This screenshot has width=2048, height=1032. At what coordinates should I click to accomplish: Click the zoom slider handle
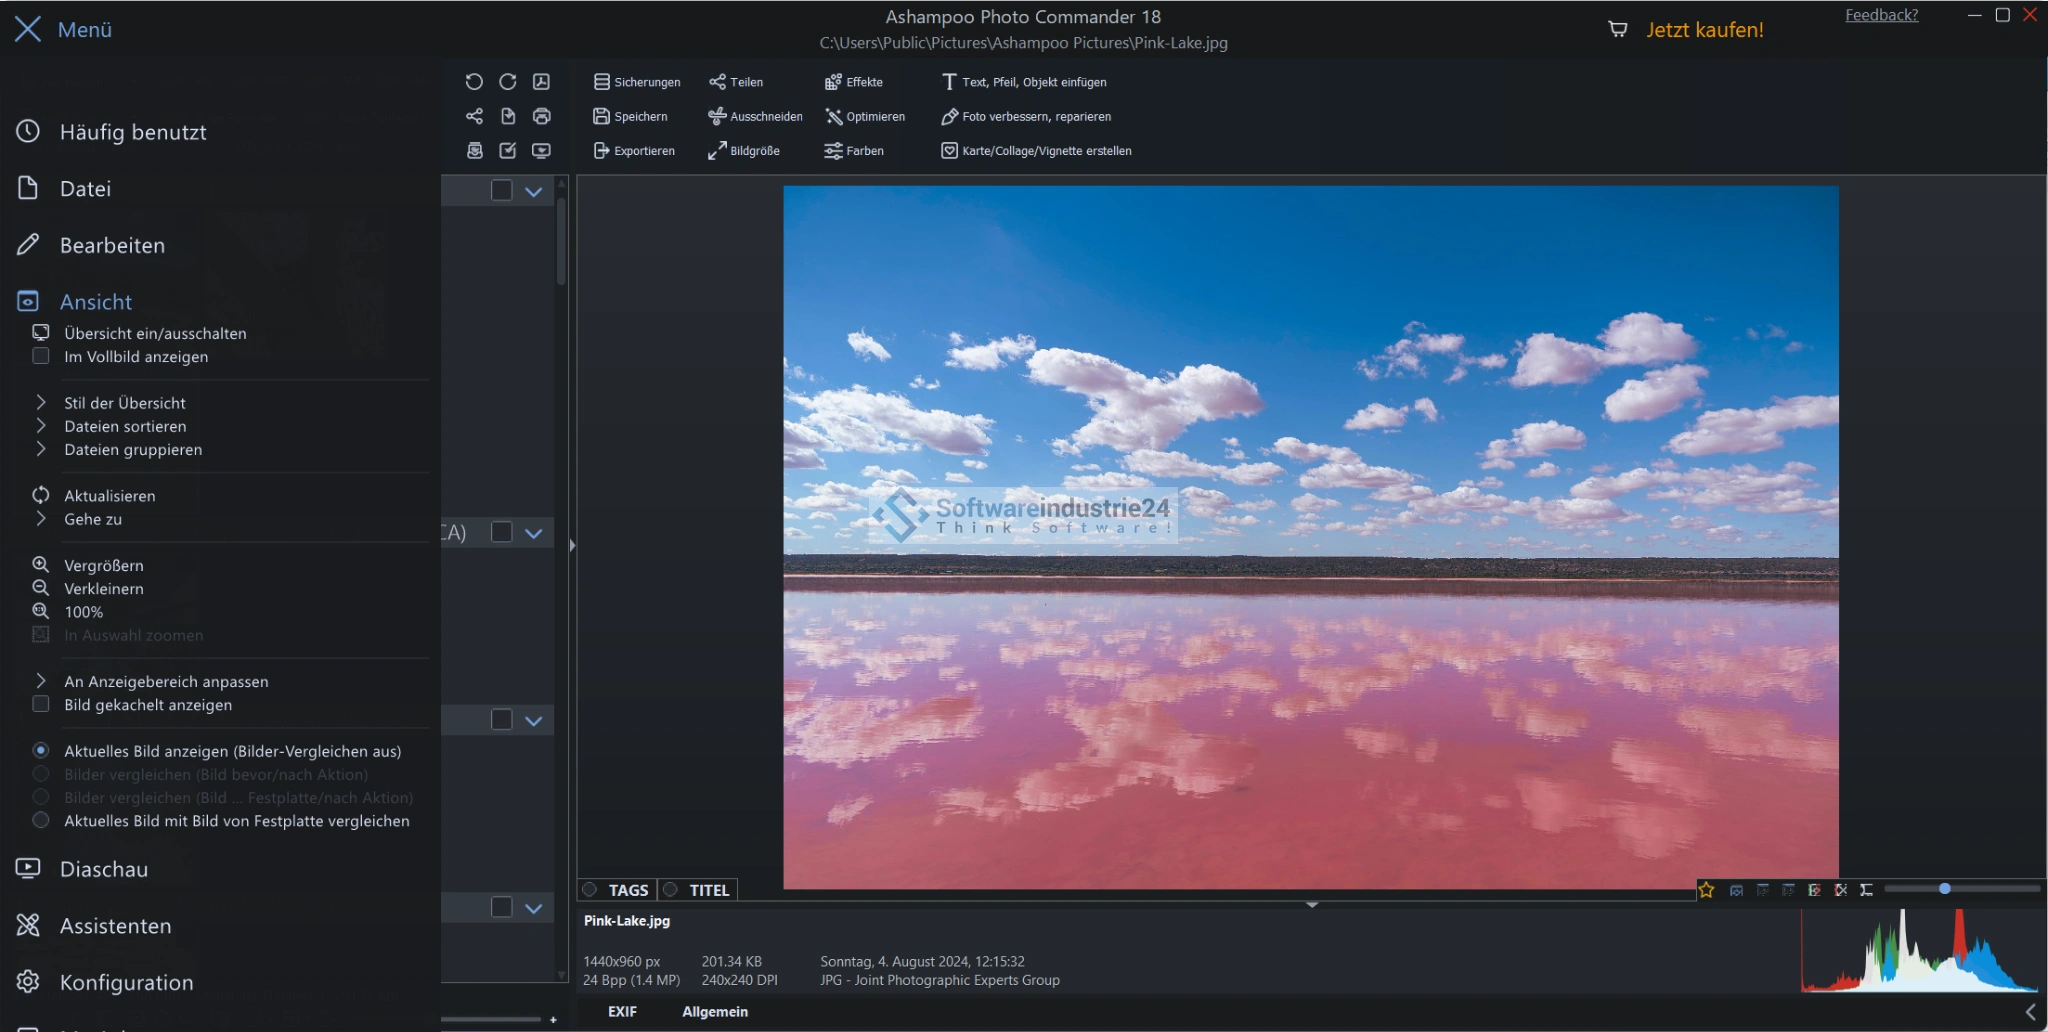click(1944, 889)
